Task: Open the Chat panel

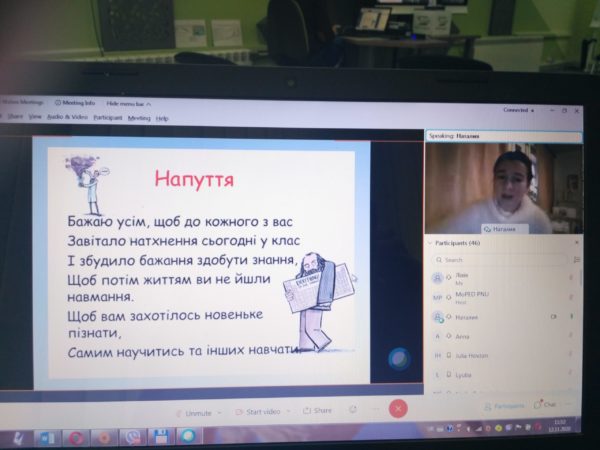Action: (x=546, y=405)
